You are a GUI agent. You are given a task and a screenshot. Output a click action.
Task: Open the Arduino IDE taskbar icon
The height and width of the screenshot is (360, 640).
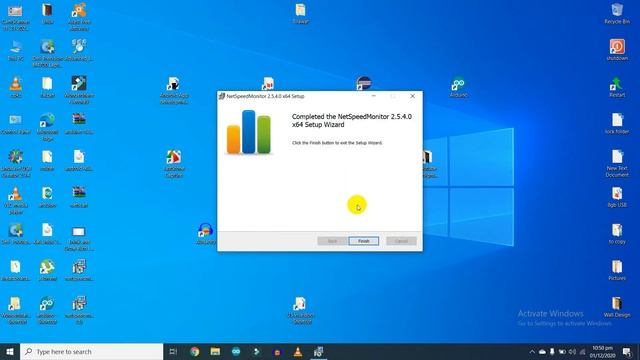tap(236, 351)
